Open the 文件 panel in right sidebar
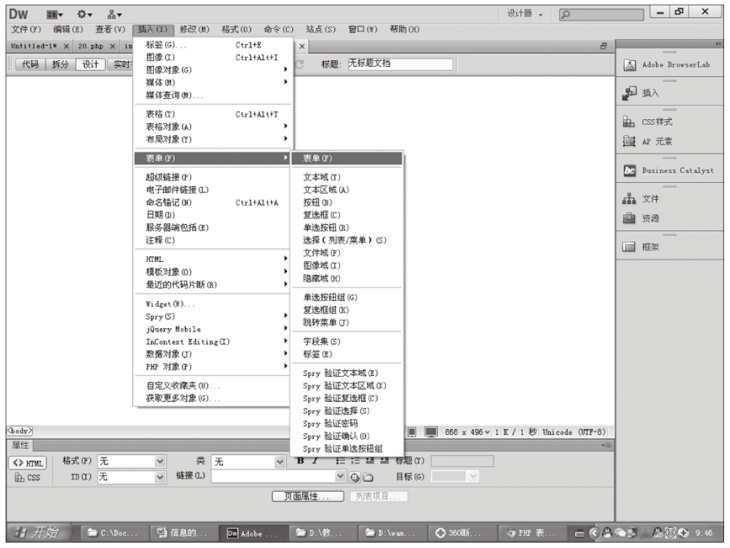 641,199
